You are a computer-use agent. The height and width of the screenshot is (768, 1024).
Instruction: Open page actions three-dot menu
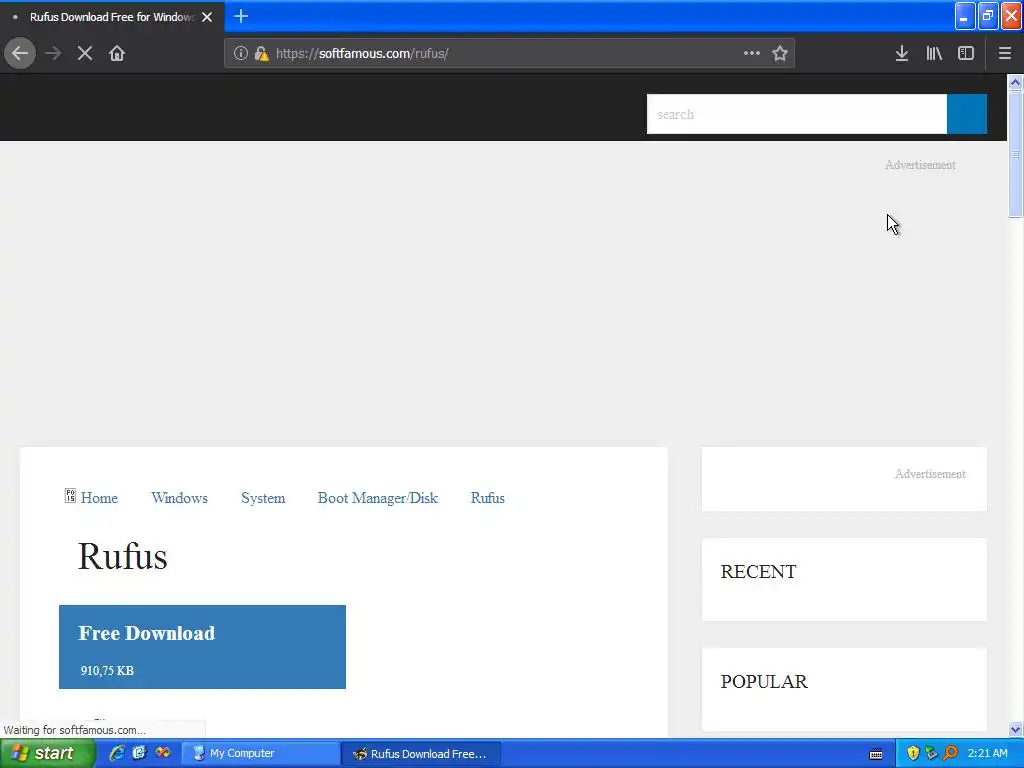(752, 53)
